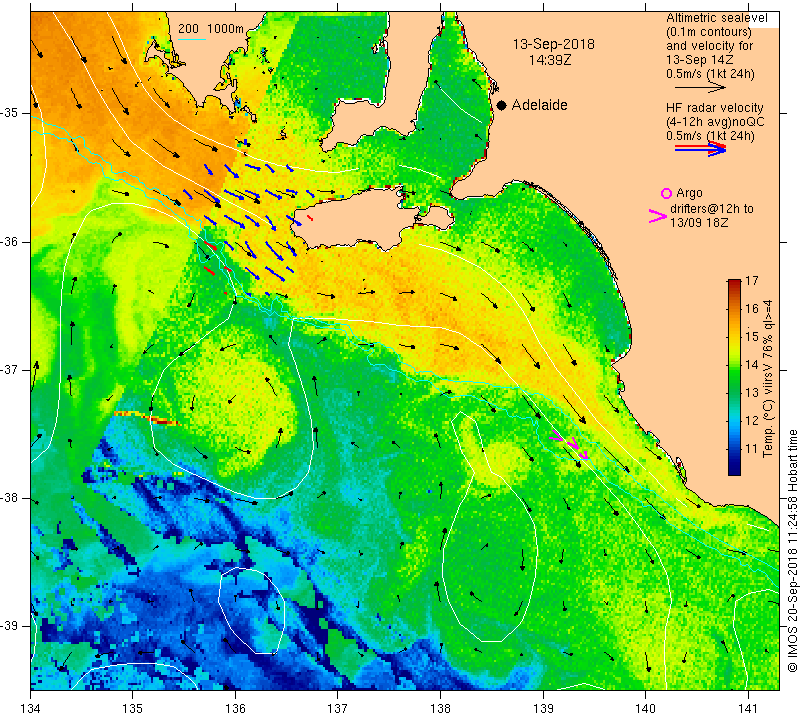
Task: Click the 'Argo' legend label
Action: pos(689,193)
